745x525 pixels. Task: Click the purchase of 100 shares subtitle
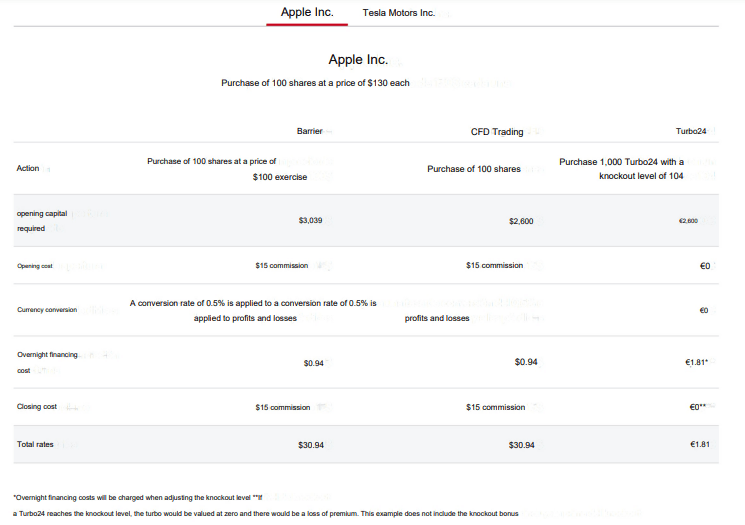coord(315,83)
